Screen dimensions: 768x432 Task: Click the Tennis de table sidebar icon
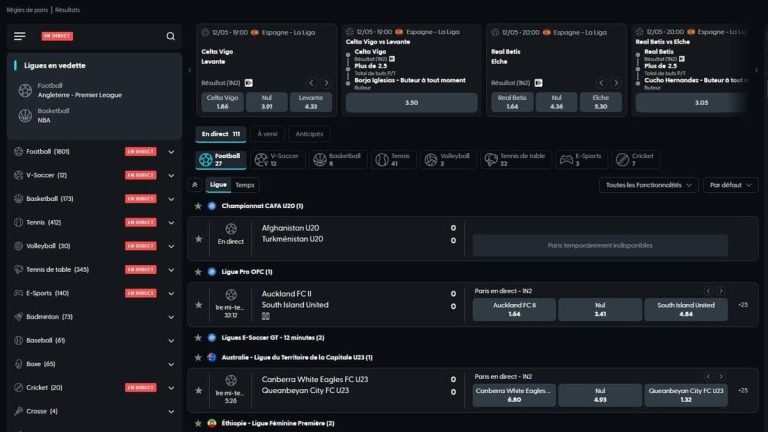click(x=19, y=269)
